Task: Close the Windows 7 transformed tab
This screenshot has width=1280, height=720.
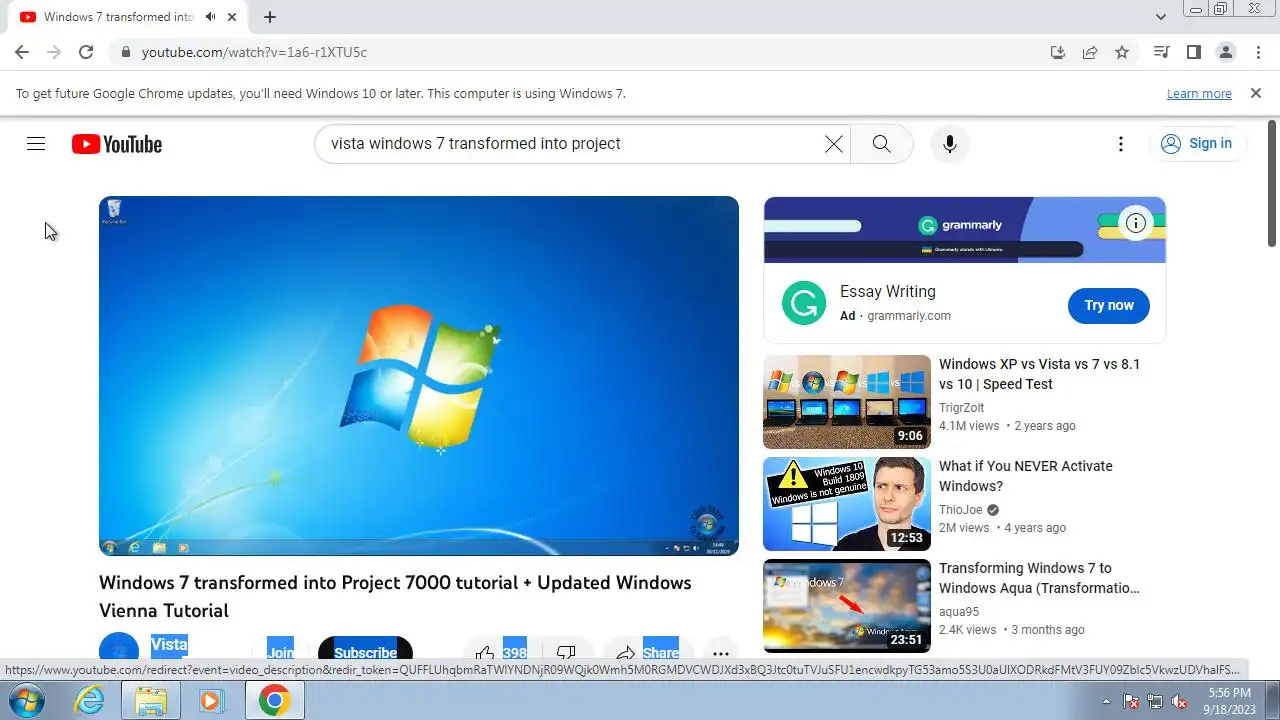Action: 232,17
